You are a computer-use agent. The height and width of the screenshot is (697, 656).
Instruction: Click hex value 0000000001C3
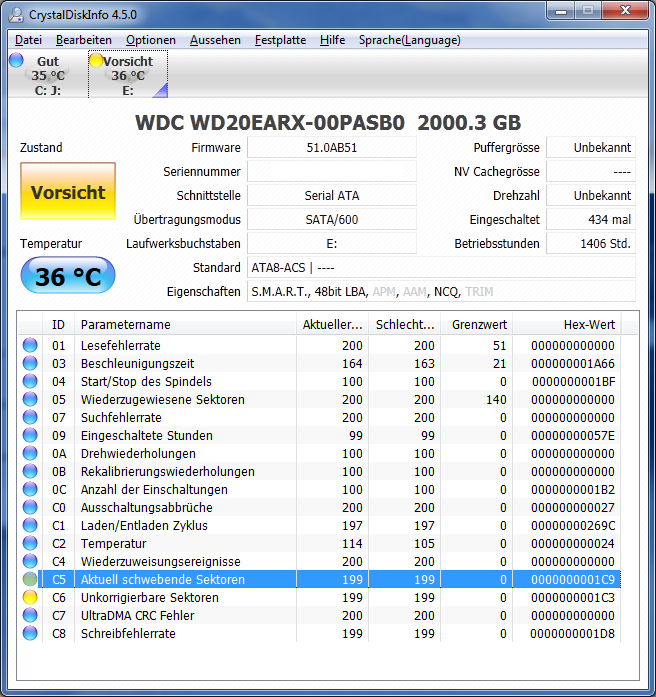click(x=573, y=597)
